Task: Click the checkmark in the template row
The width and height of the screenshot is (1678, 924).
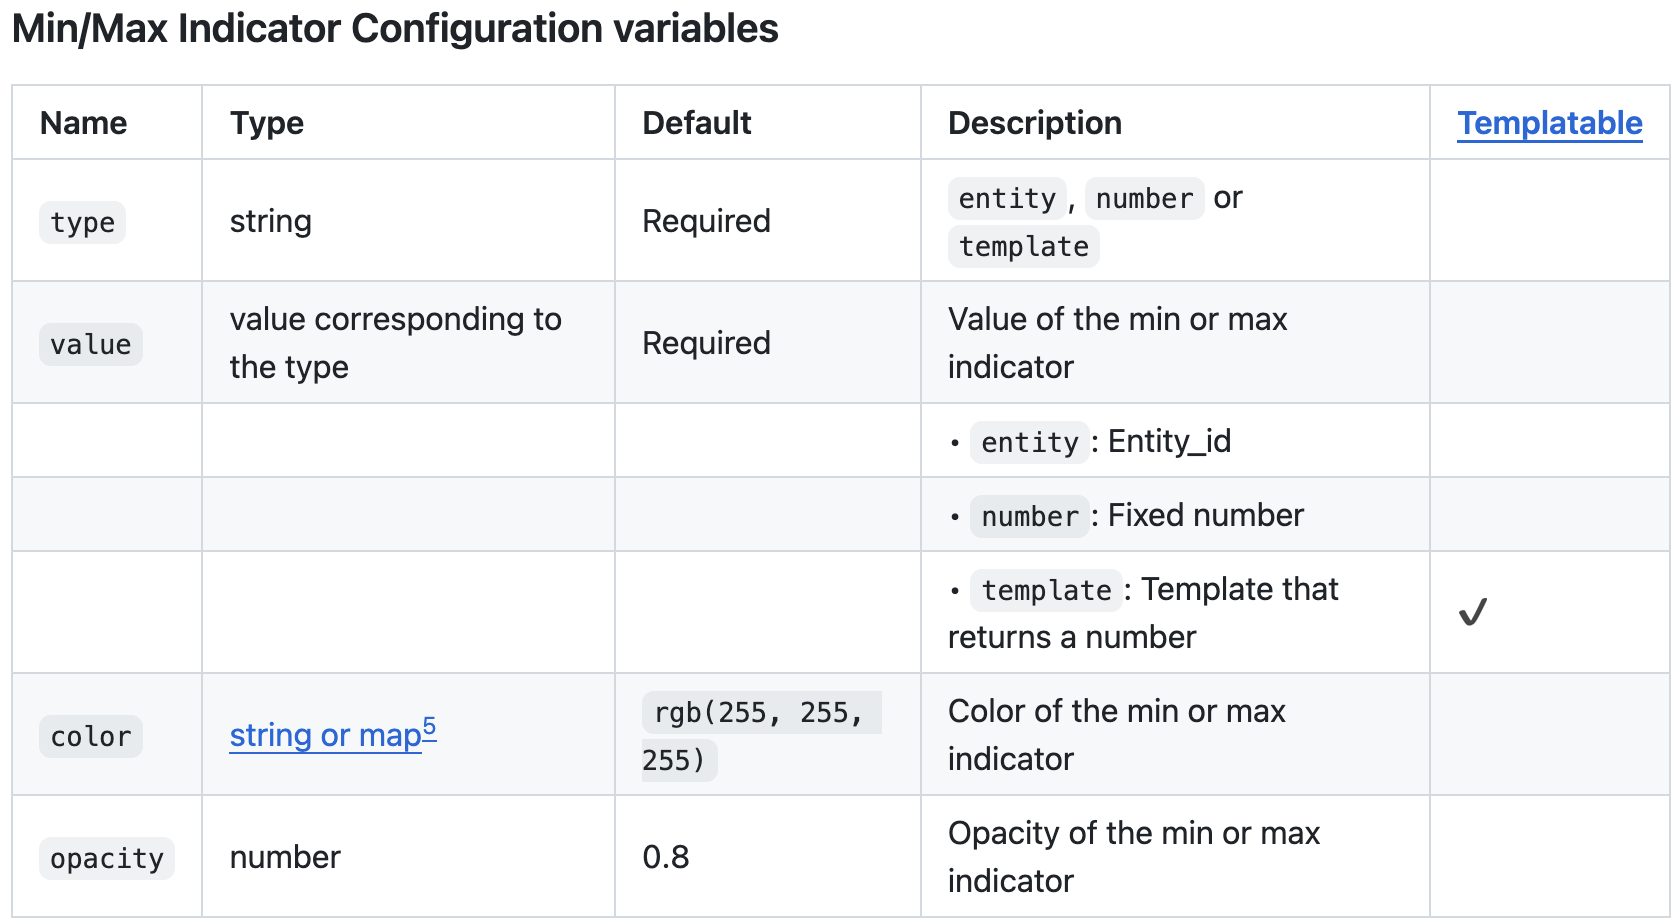Action: (x=1472, y=612)
